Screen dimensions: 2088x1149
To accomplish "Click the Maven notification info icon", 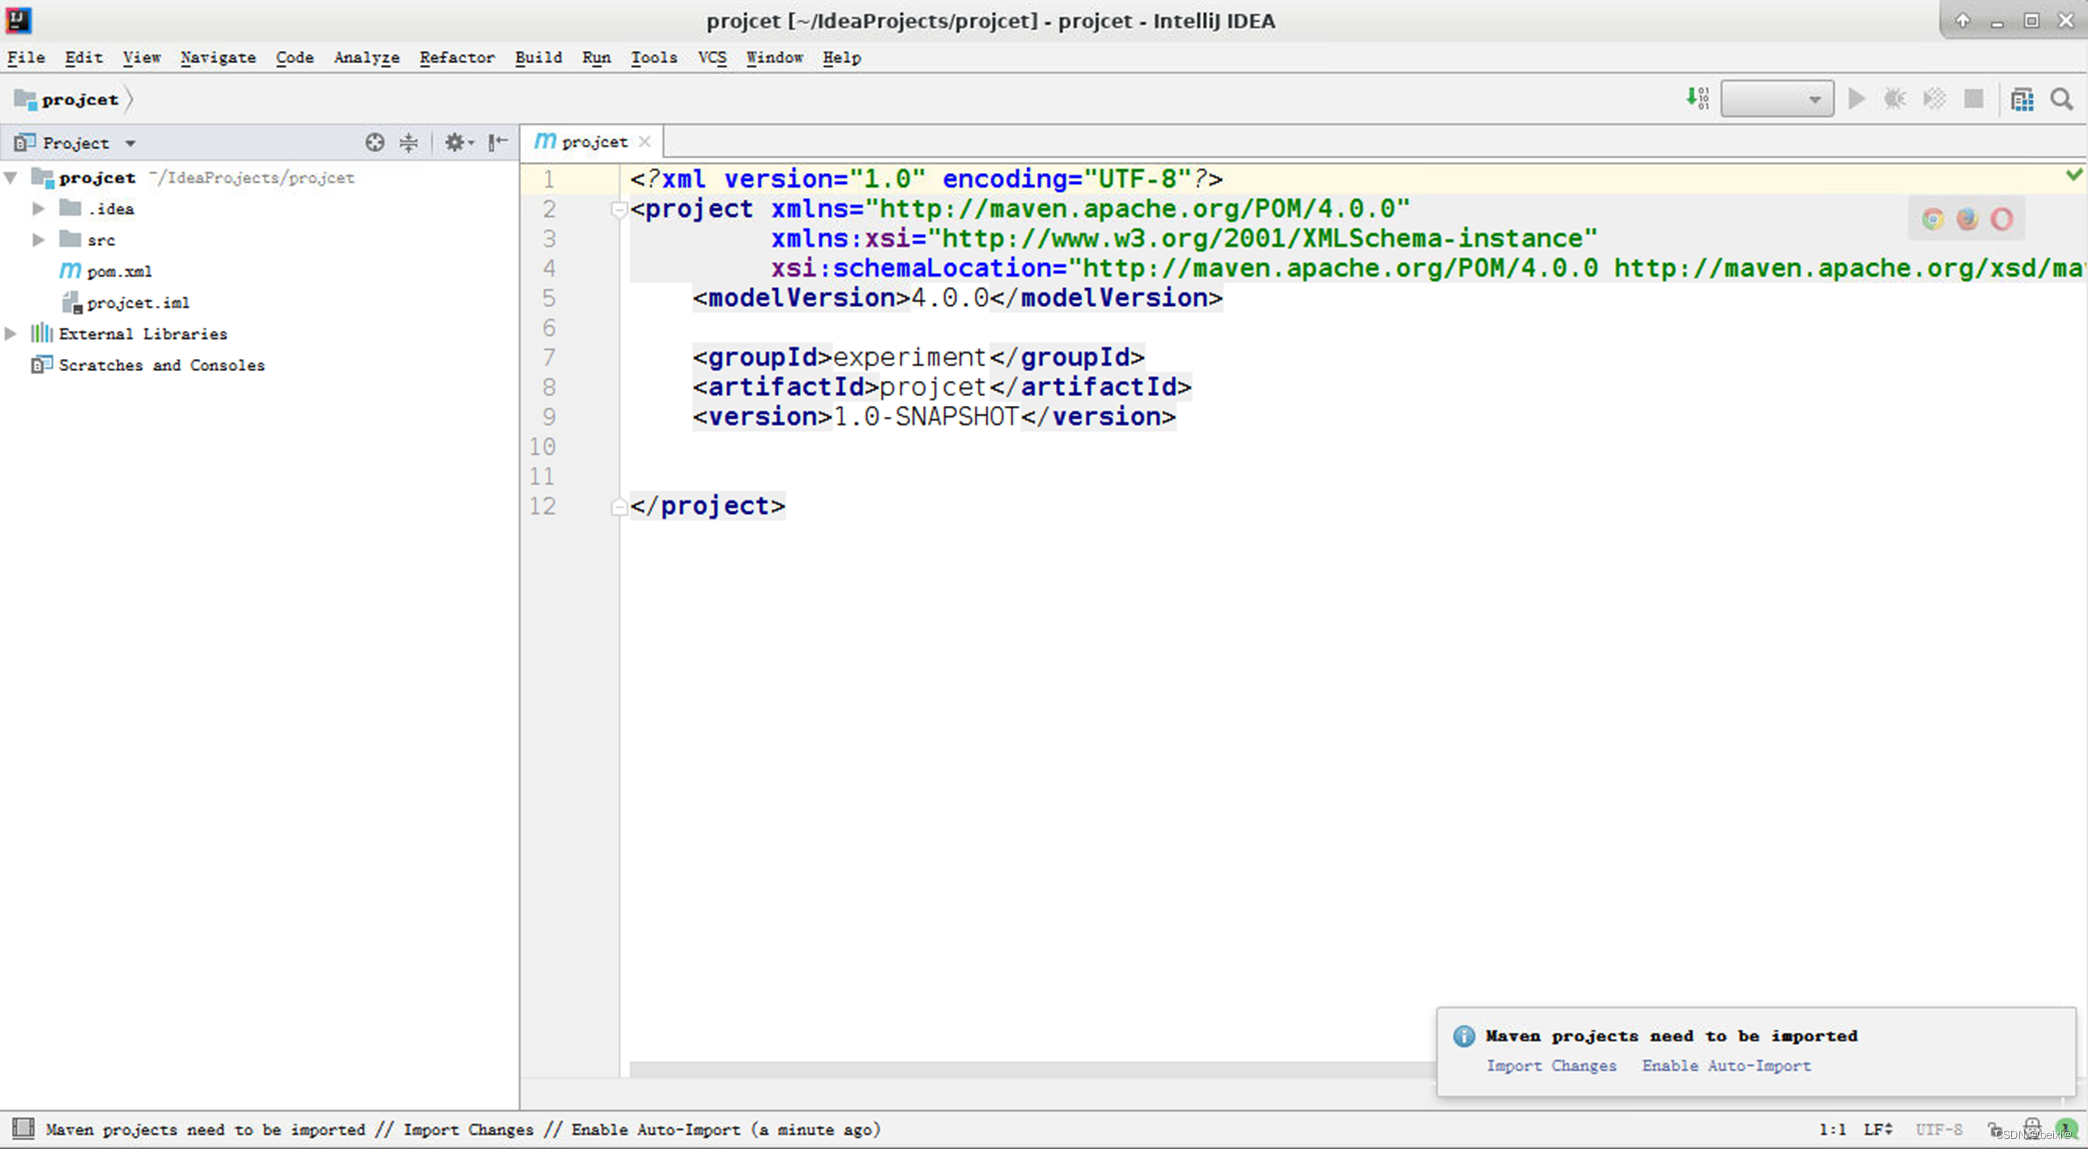I will pos(1464,1036).
